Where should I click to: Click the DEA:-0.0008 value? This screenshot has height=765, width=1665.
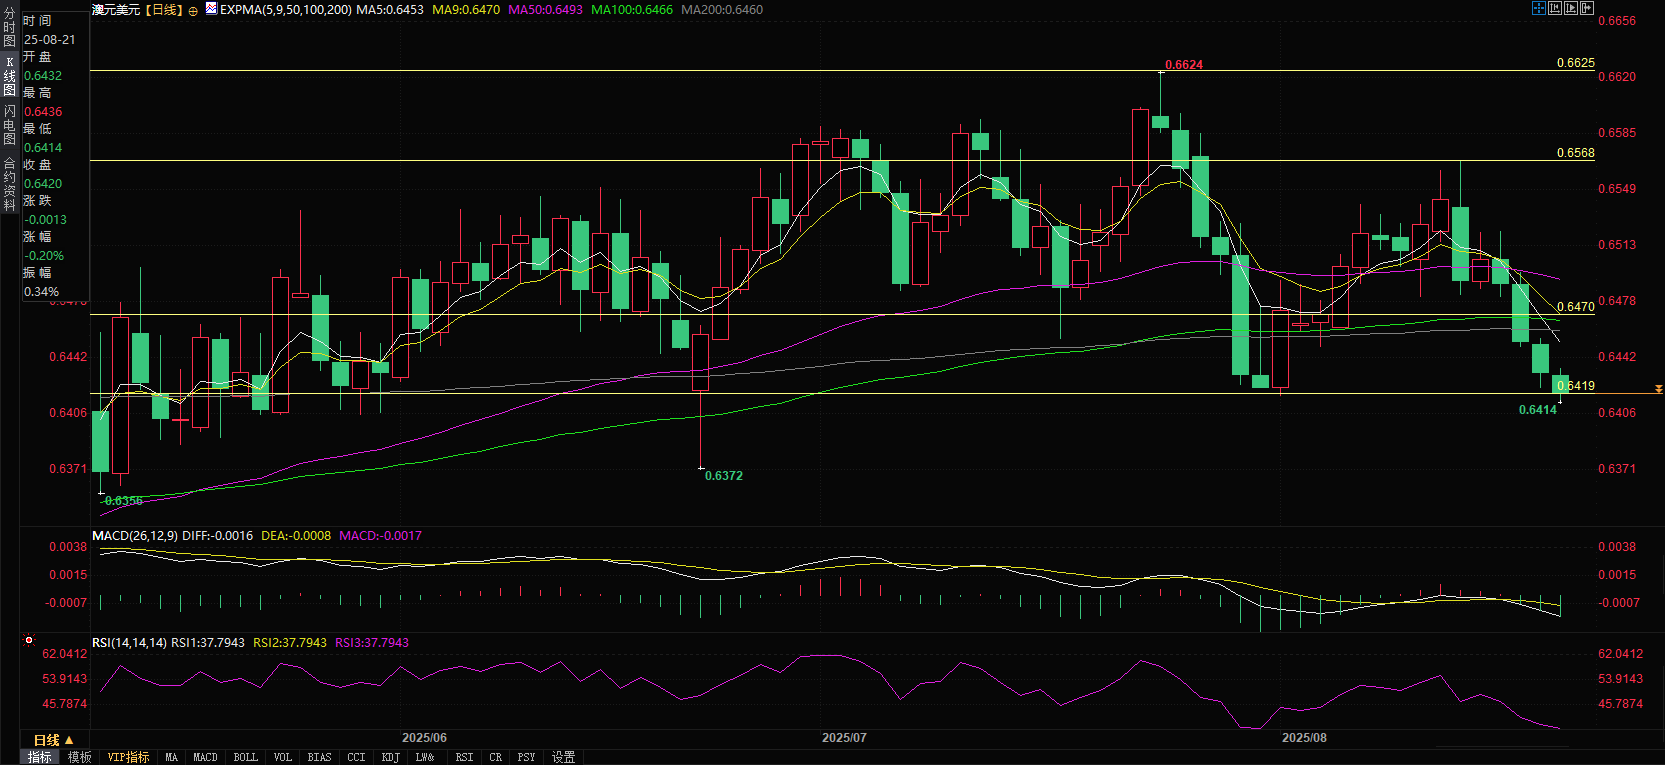296,535
